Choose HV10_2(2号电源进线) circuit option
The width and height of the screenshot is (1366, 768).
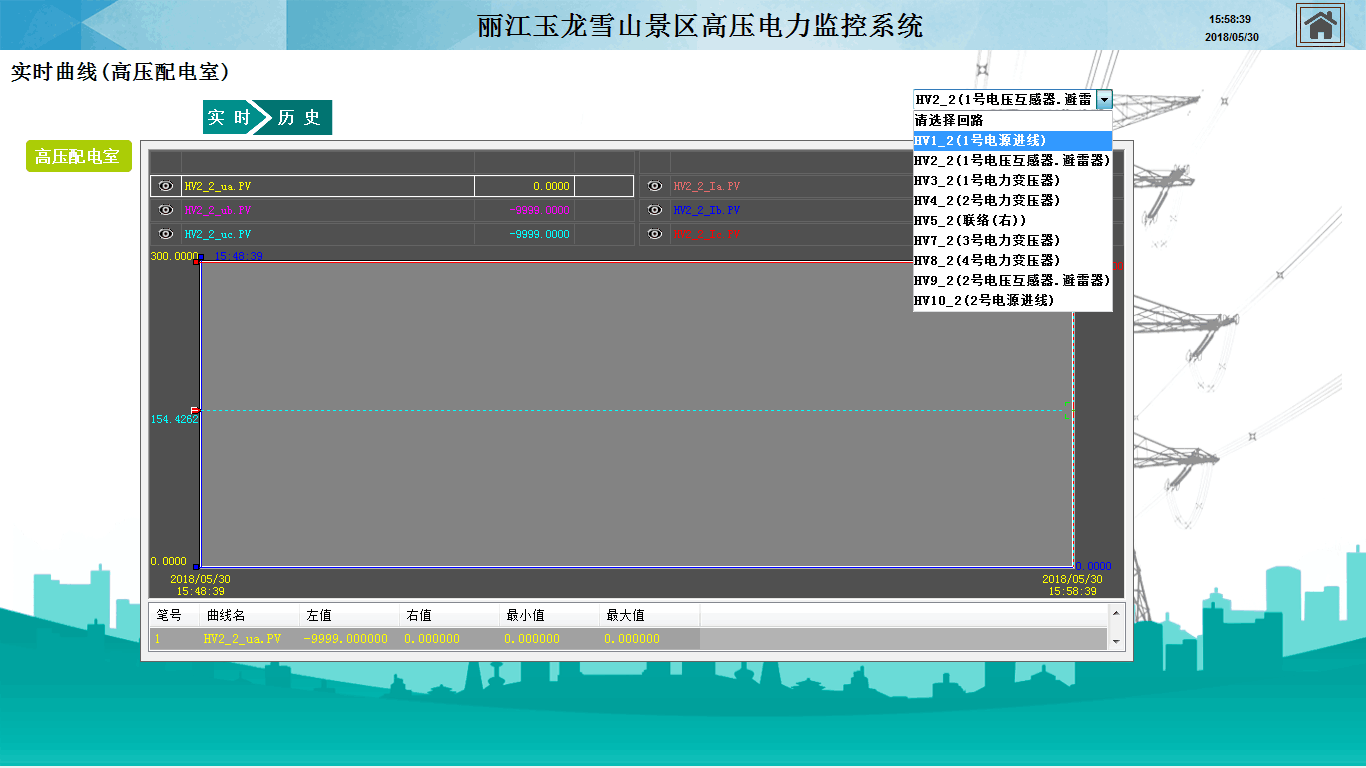[1012, 300]
